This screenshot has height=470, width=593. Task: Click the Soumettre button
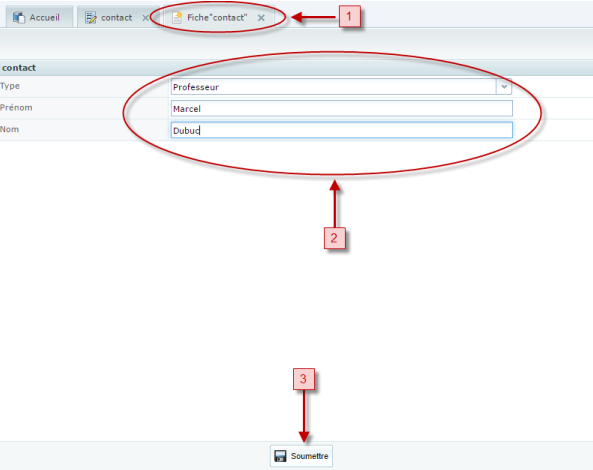(301, 456)
